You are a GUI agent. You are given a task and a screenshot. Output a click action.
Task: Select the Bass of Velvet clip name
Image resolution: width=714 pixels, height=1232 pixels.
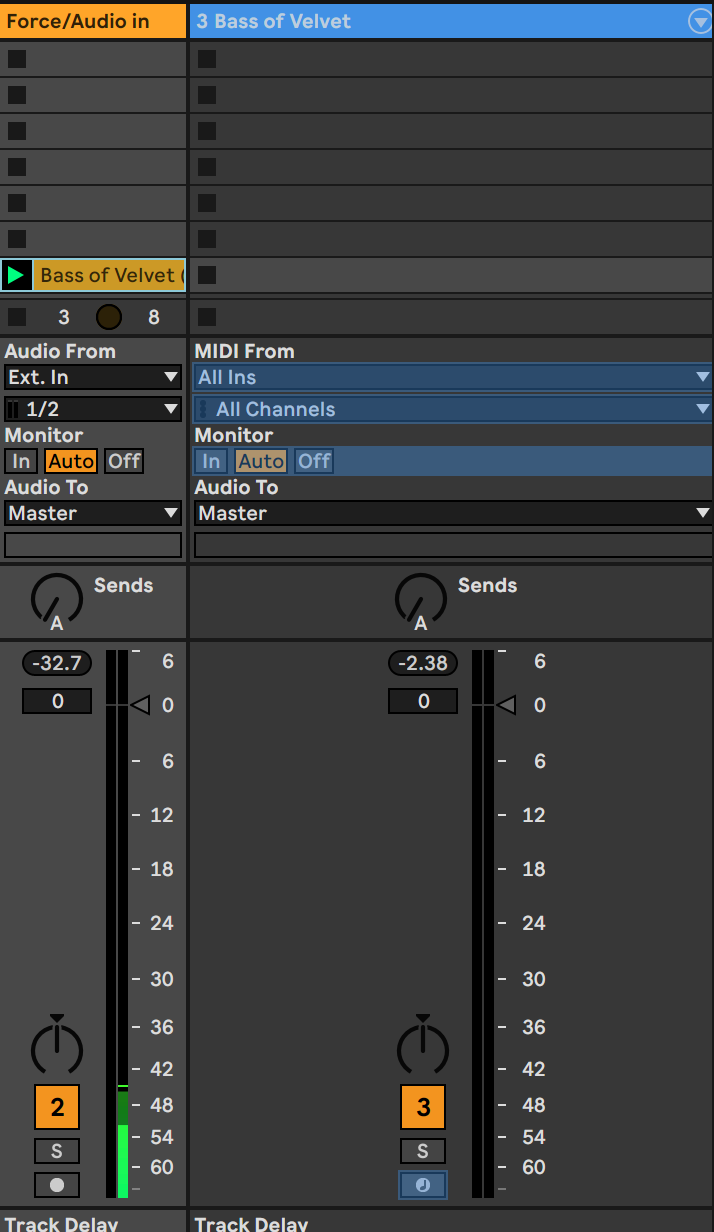109,274
